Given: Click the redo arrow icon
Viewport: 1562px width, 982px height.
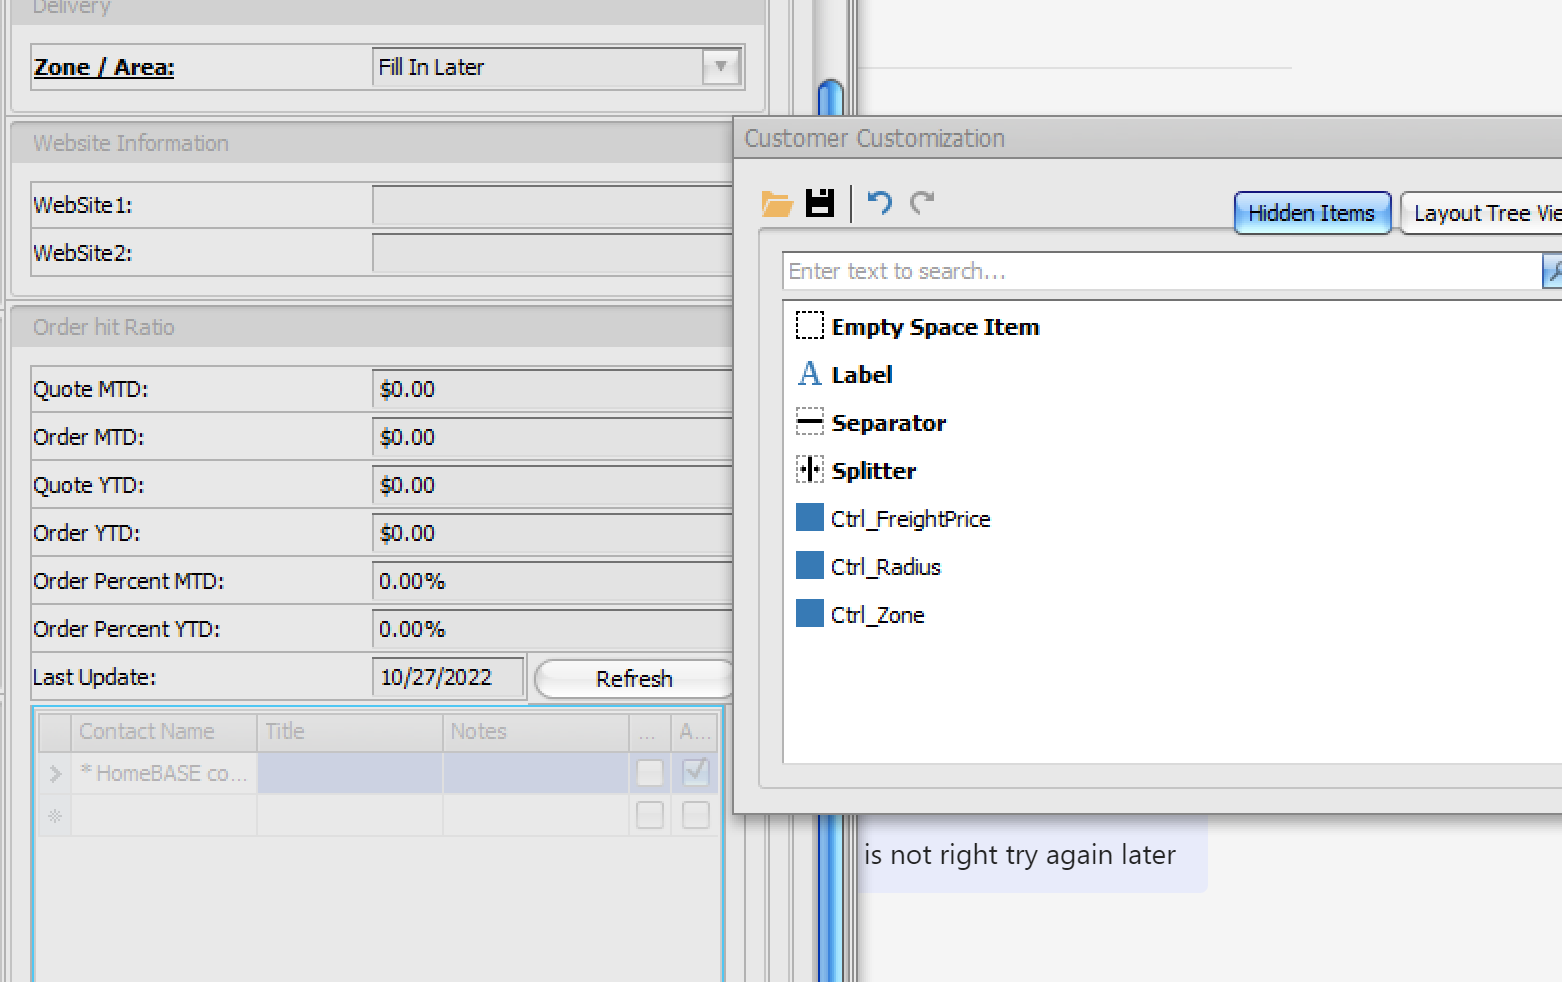Looking at the screenshot, I should (922, 203).
